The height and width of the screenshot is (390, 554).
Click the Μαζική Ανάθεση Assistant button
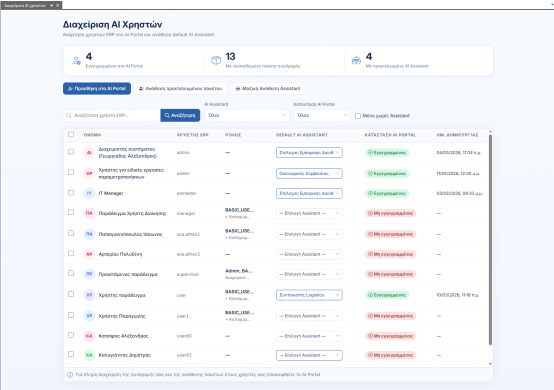click(x=268, y=89)
